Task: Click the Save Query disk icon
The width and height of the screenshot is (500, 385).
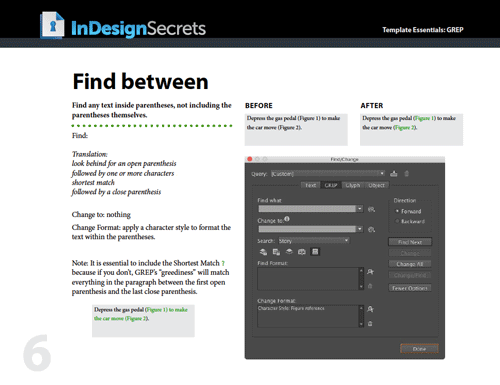Action: (394, 174)
